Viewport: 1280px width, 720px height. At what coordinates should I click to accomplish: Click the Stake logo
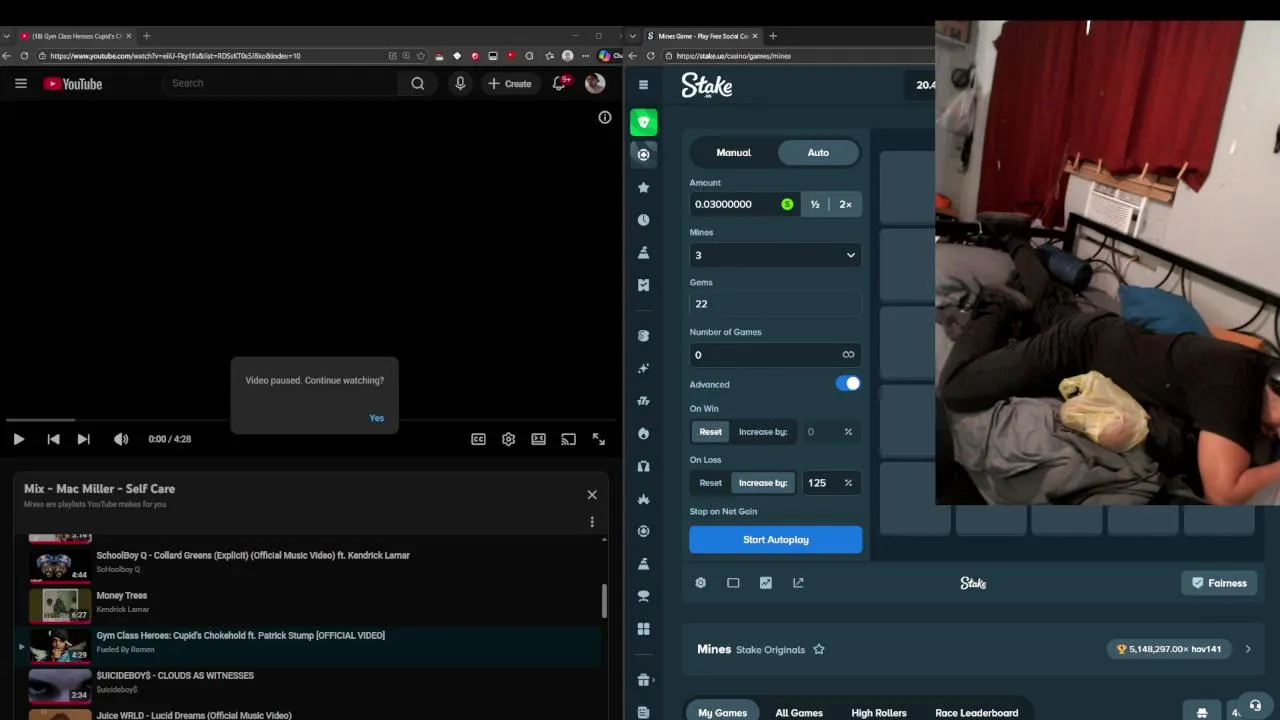coord(707,86)
